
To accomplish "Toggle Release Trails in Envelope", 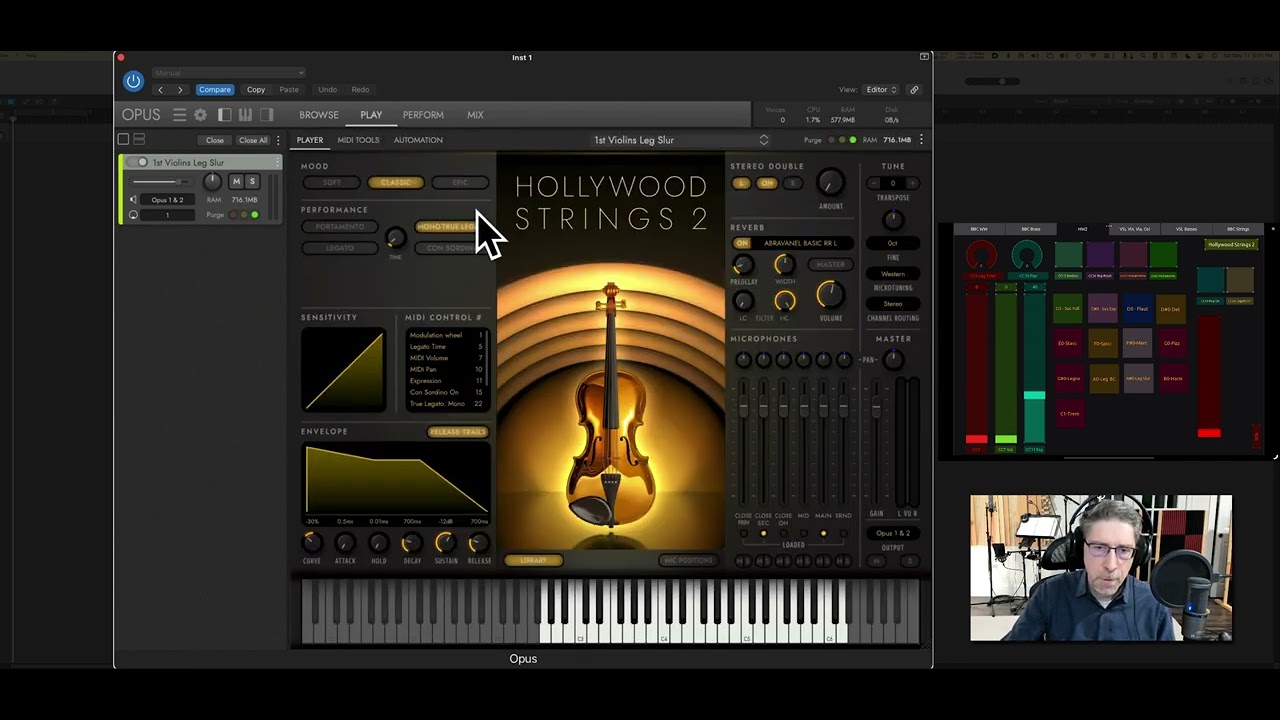I will 457,432.
